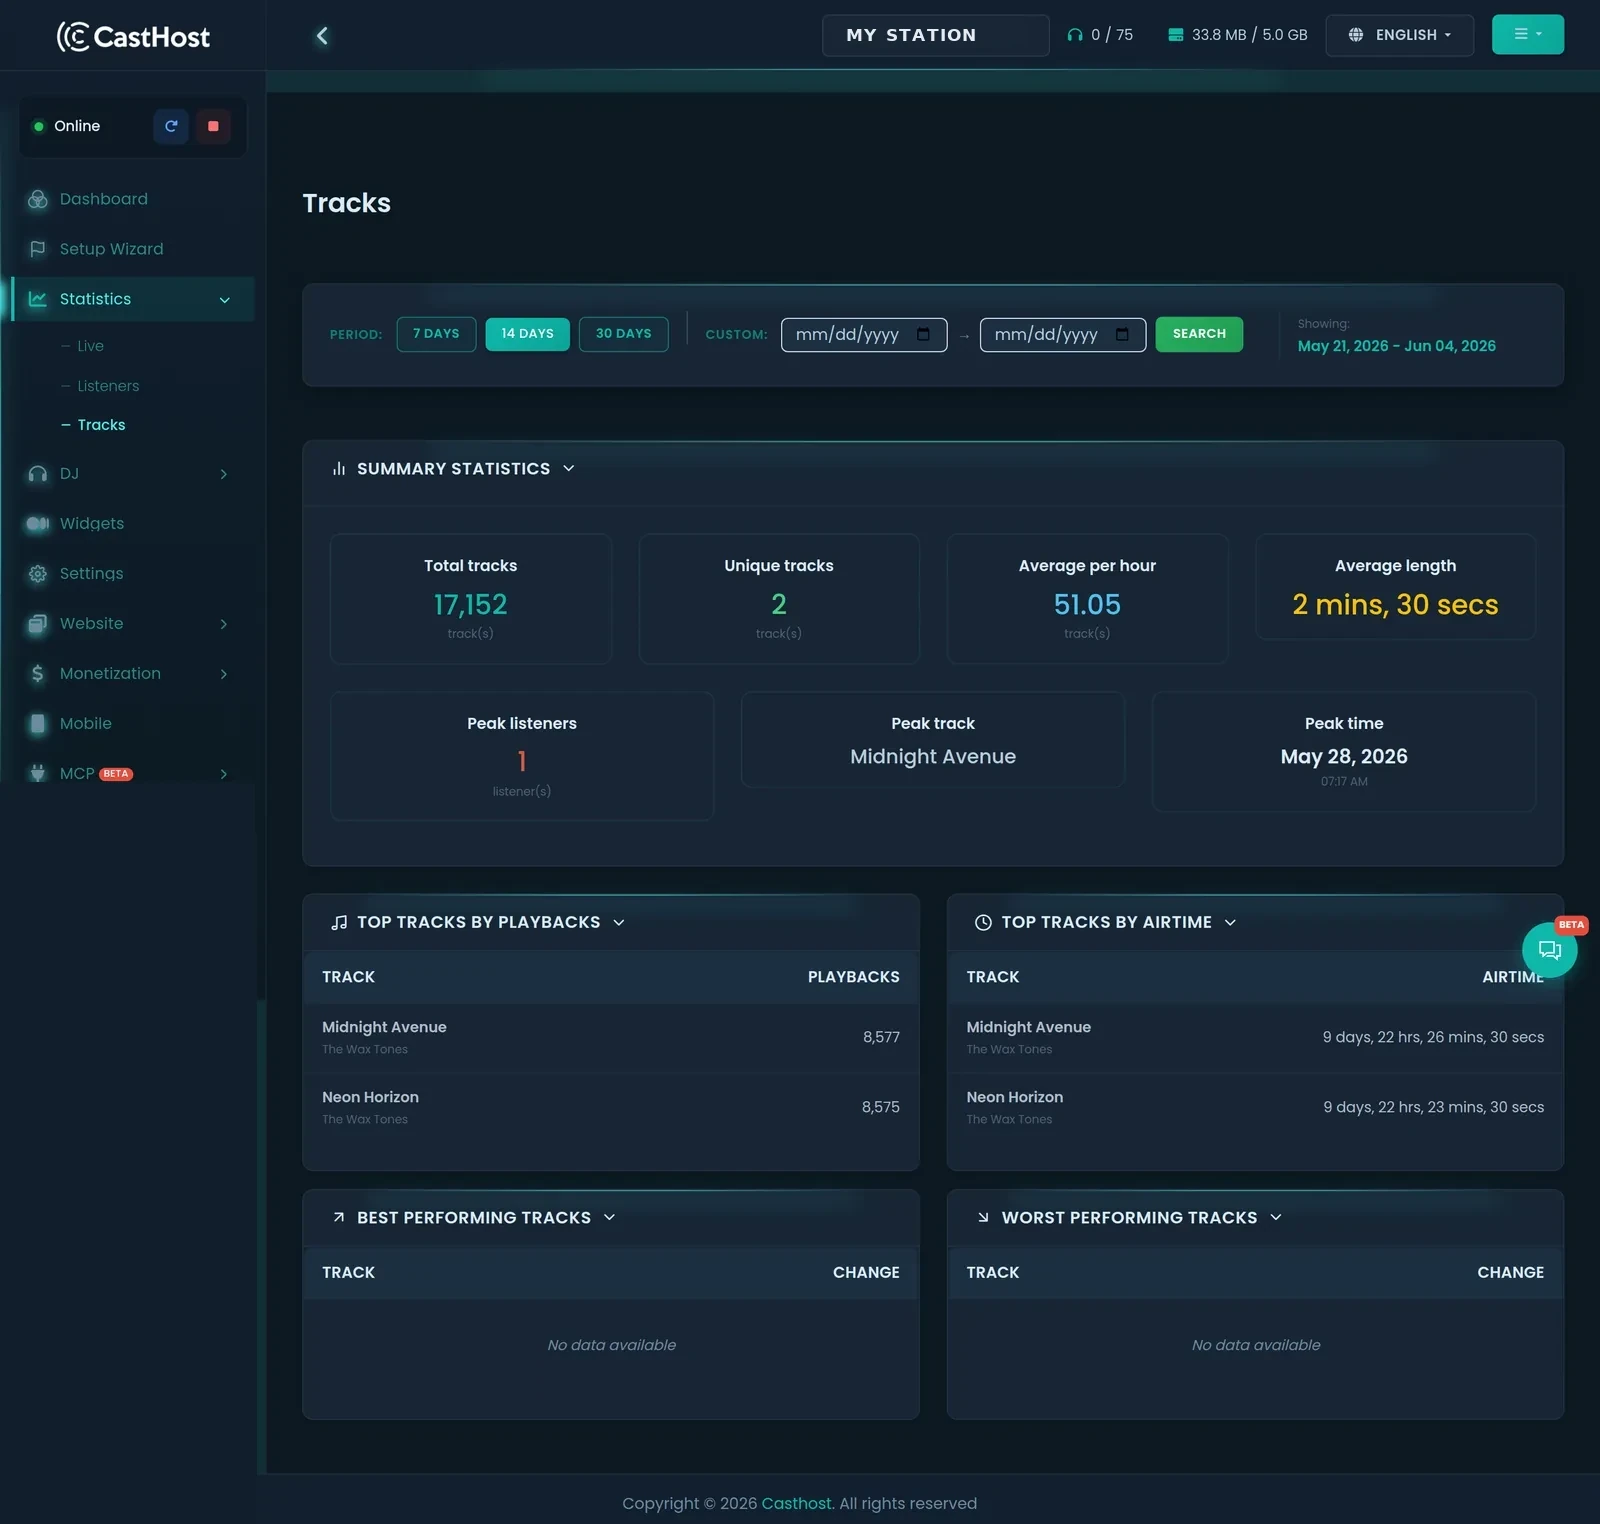Screen dimensions: 1600x1524
Task: Click the Search button
Action: click(x=1199, y=334)
